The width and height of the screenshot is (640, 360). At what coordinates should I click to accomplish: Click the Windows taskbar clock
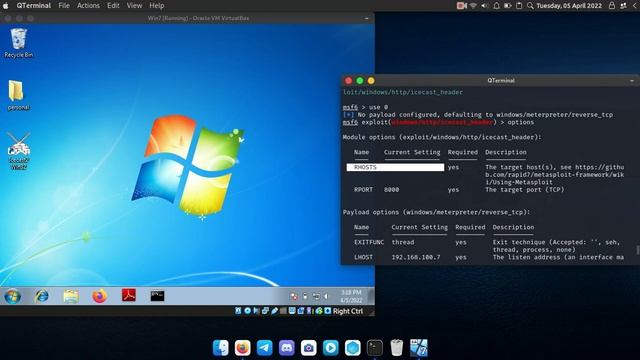[x=351, y=296]
